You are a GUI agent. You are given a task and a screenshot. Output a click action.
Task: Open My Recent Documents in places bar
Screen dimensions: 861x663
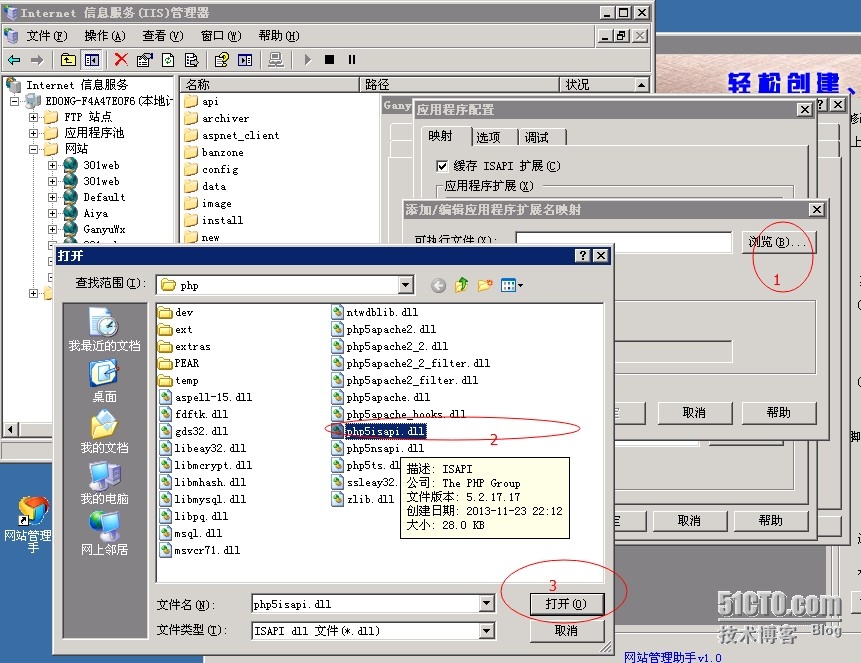(x=104, y=329)
